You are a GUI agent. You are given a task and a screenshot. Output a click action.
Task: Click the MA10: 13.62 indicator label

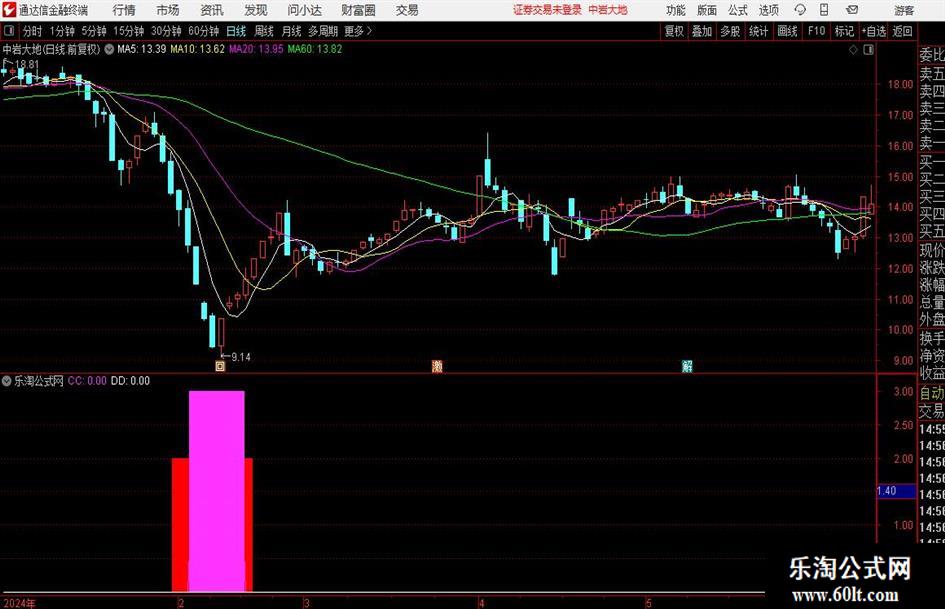[x=197, y=49]
